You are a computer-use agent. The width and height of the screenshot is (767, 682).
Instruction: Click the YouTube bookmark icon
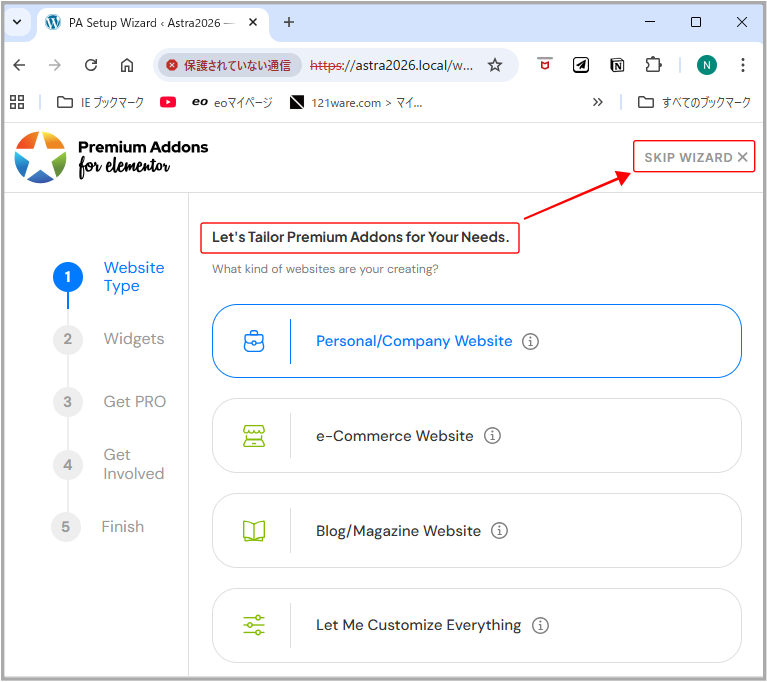[168, 102]
